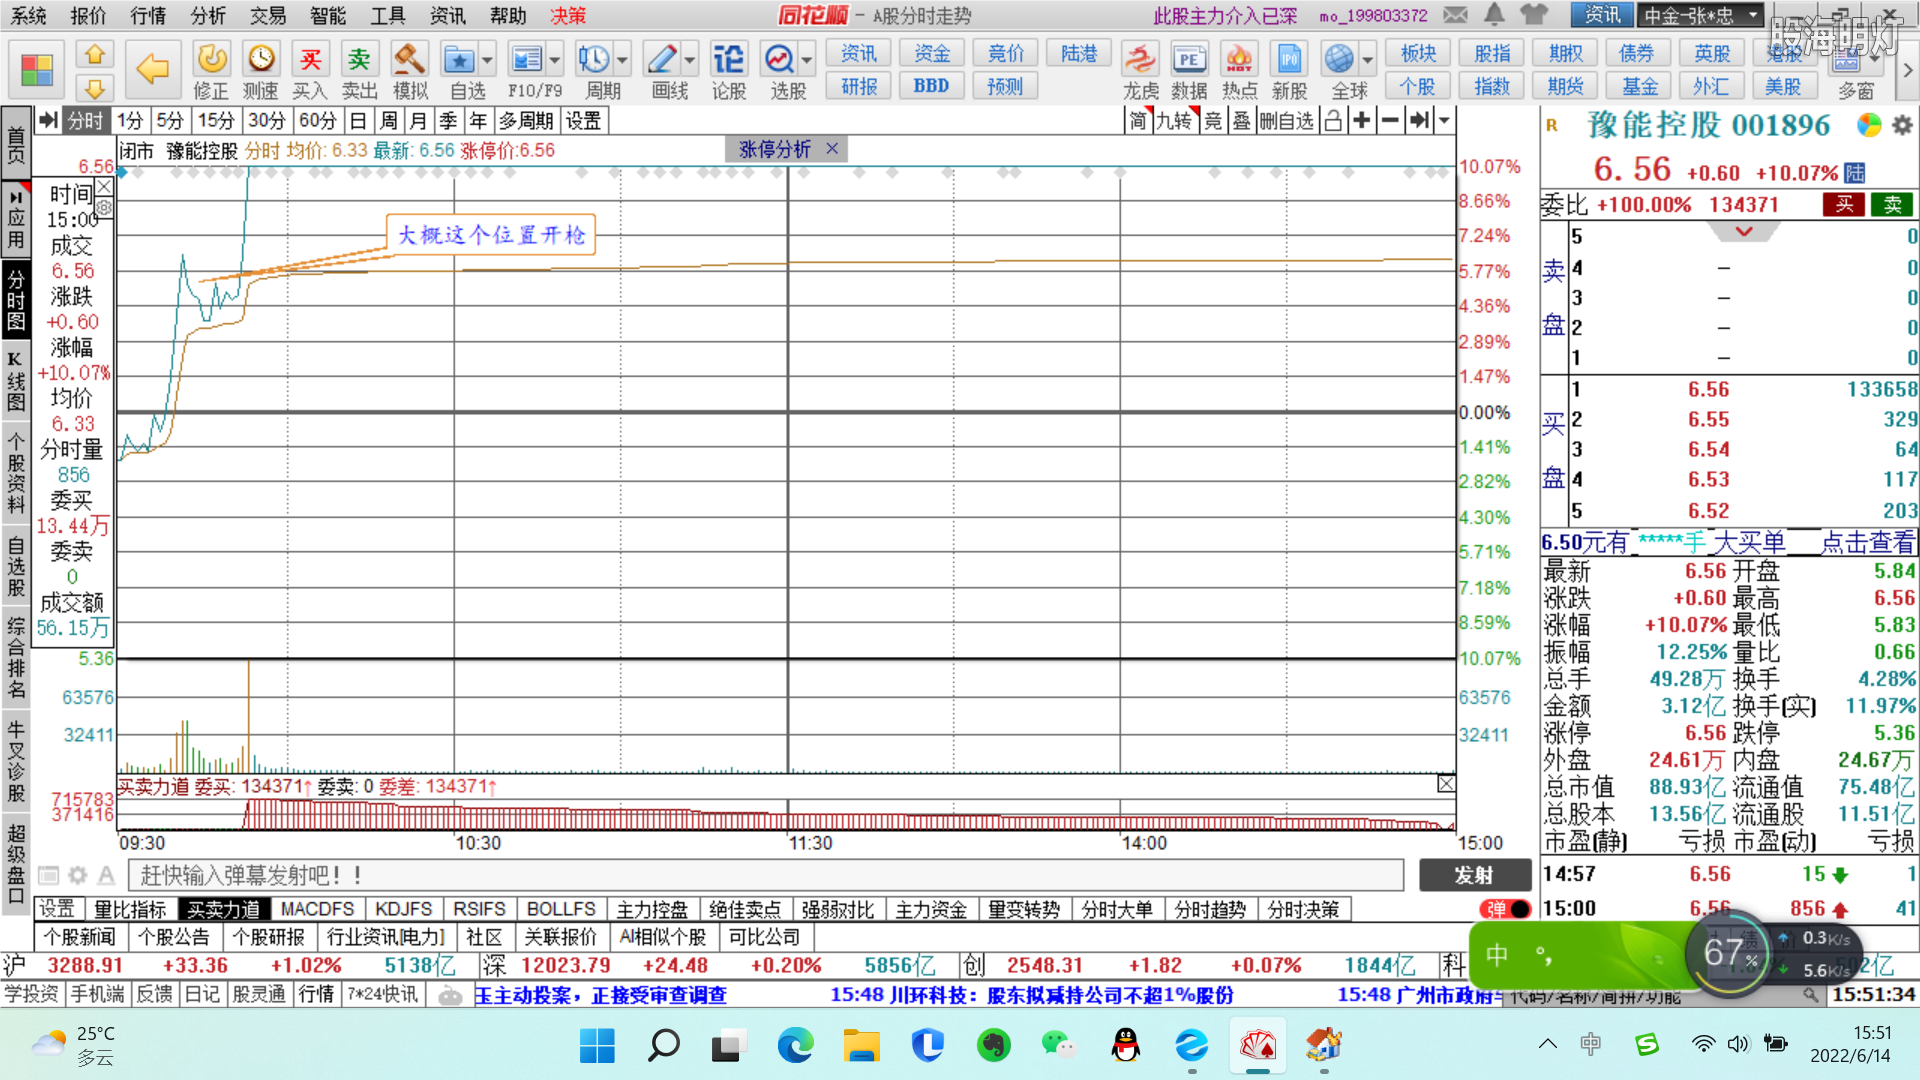Switch to the 日 daily period tab
Screen dimensions: 1920x1080
tap(358, 121)
